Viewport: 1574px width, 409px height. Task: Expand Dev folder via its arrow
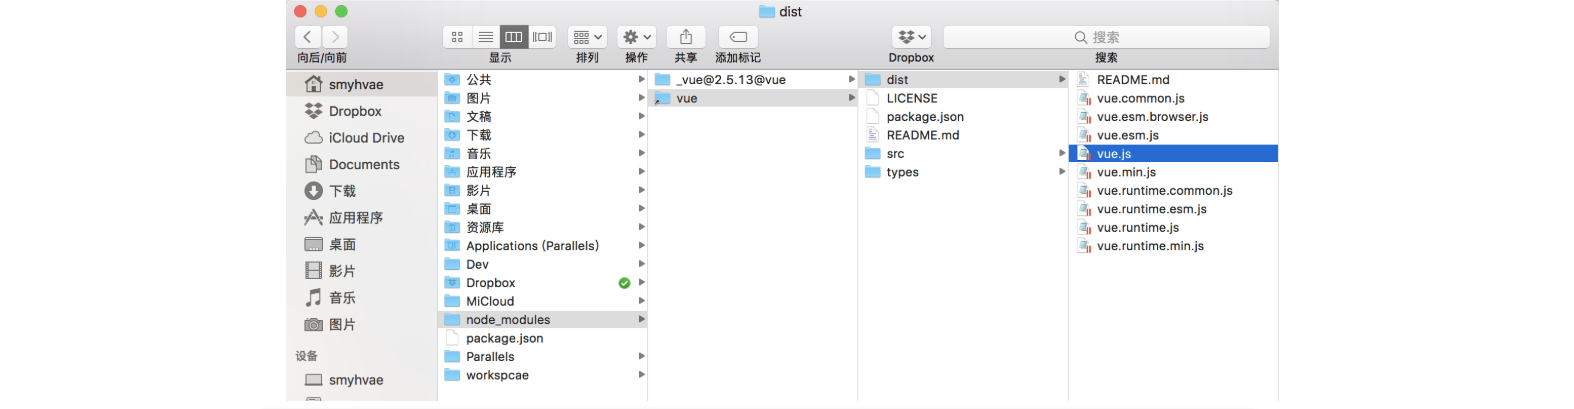(x=641, y=264)
